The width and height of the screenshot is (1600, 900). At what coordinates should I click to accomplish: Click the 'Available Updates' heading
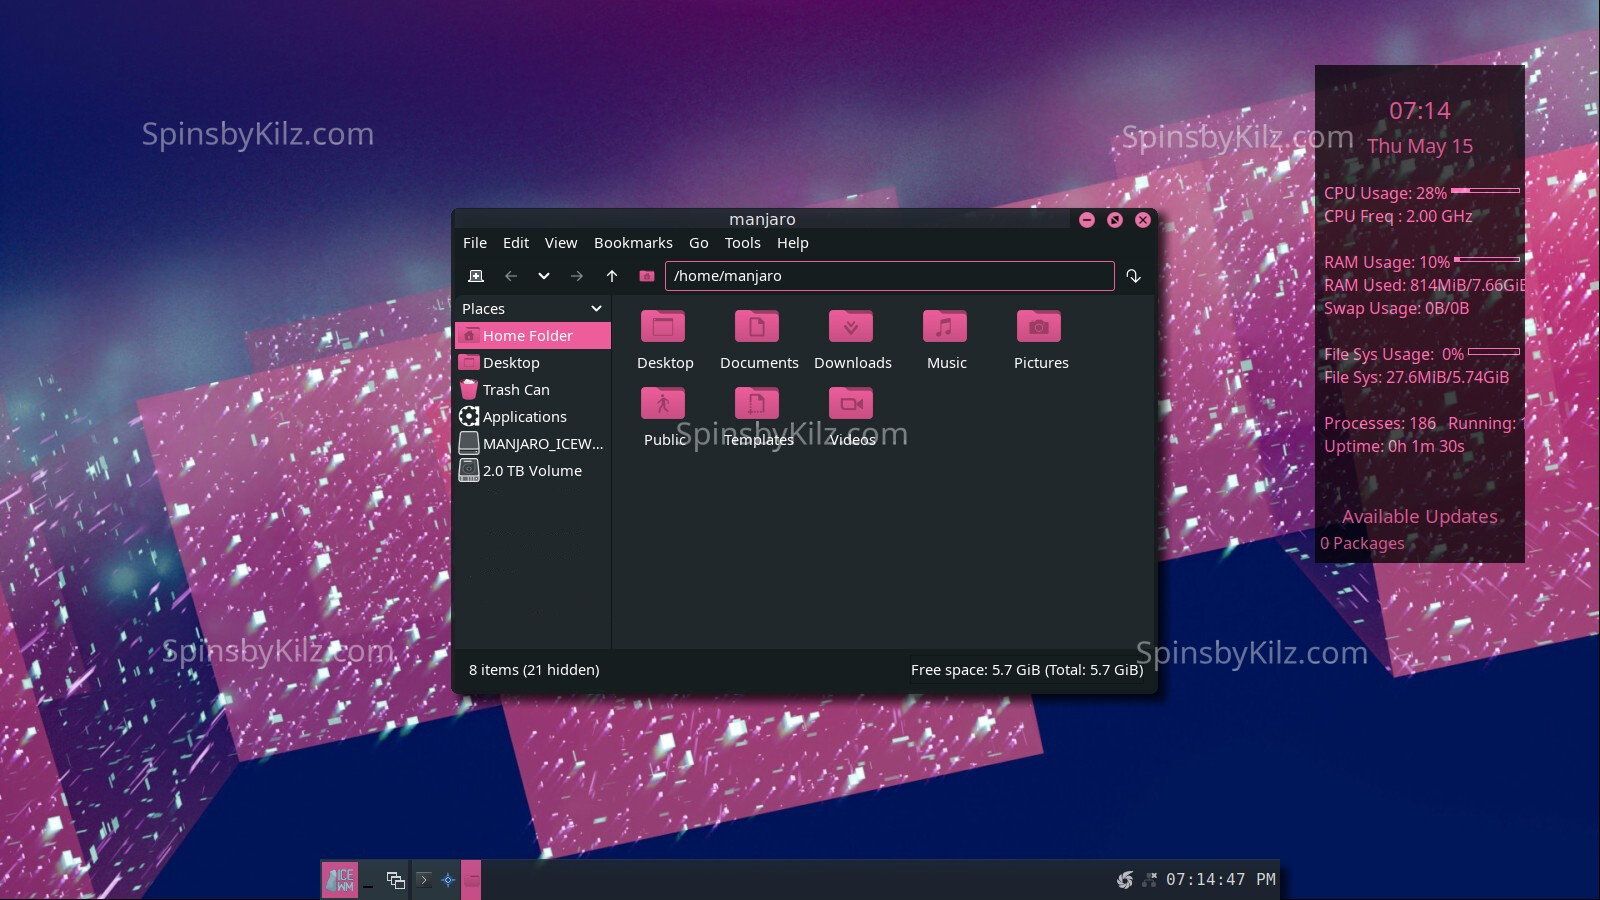tap(1420, 517)
